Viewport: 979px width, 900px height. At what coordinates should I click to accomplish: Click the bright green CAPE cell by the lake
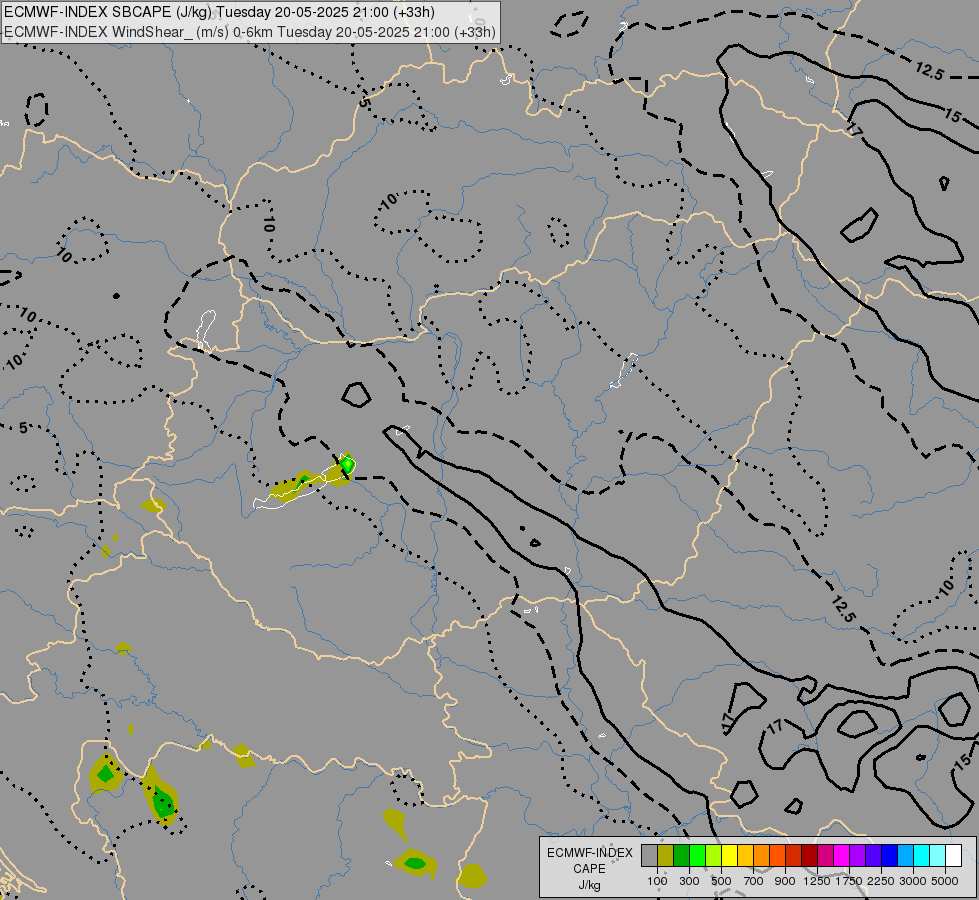pos(348,464)
